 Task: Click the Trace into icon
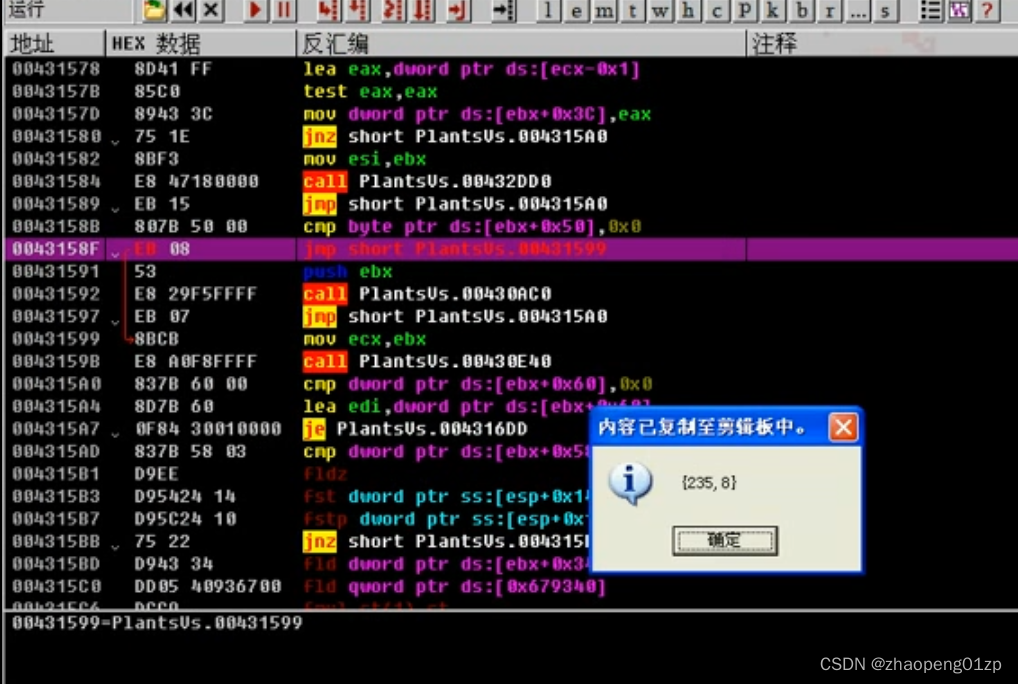tap(393, 10)
